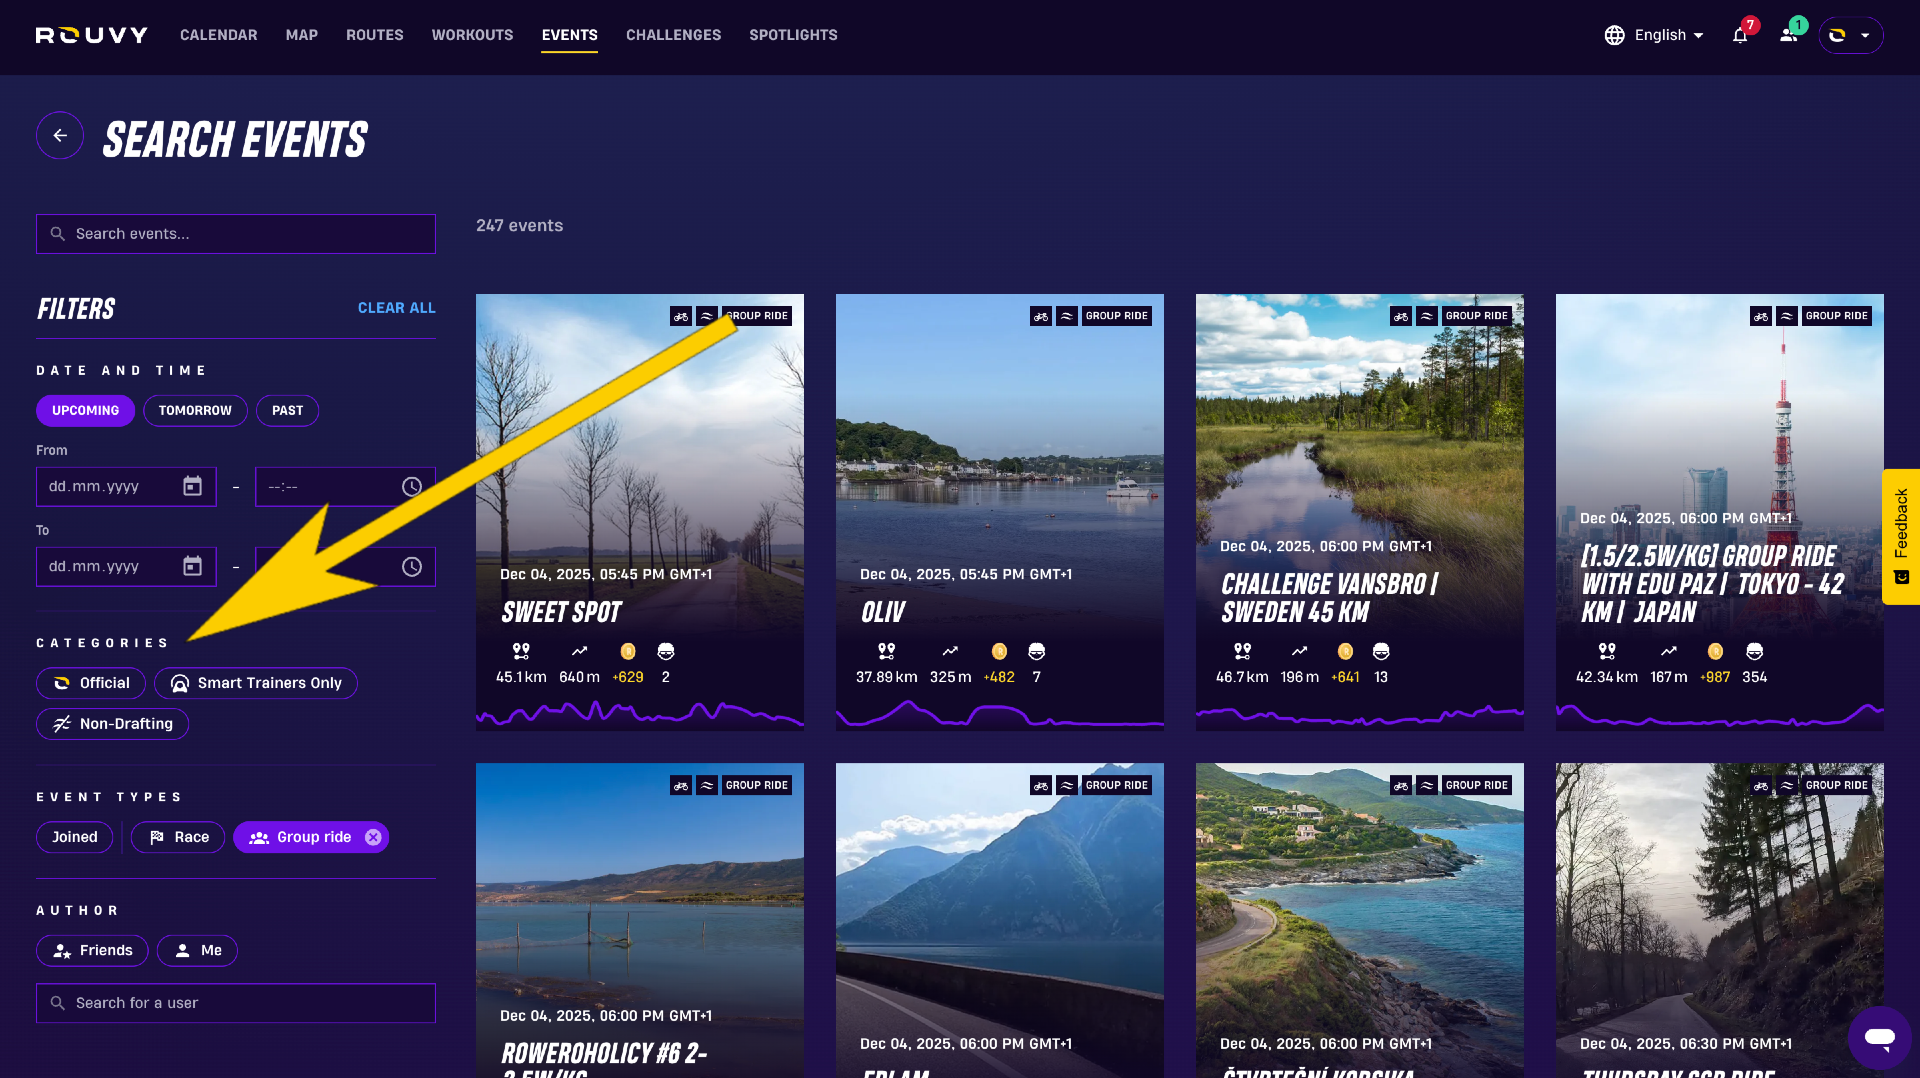This screenshot has height=1078, width=1920.
Task: Open the Tokyo 42 KM Japan group ride
Action: point(1712,584)
